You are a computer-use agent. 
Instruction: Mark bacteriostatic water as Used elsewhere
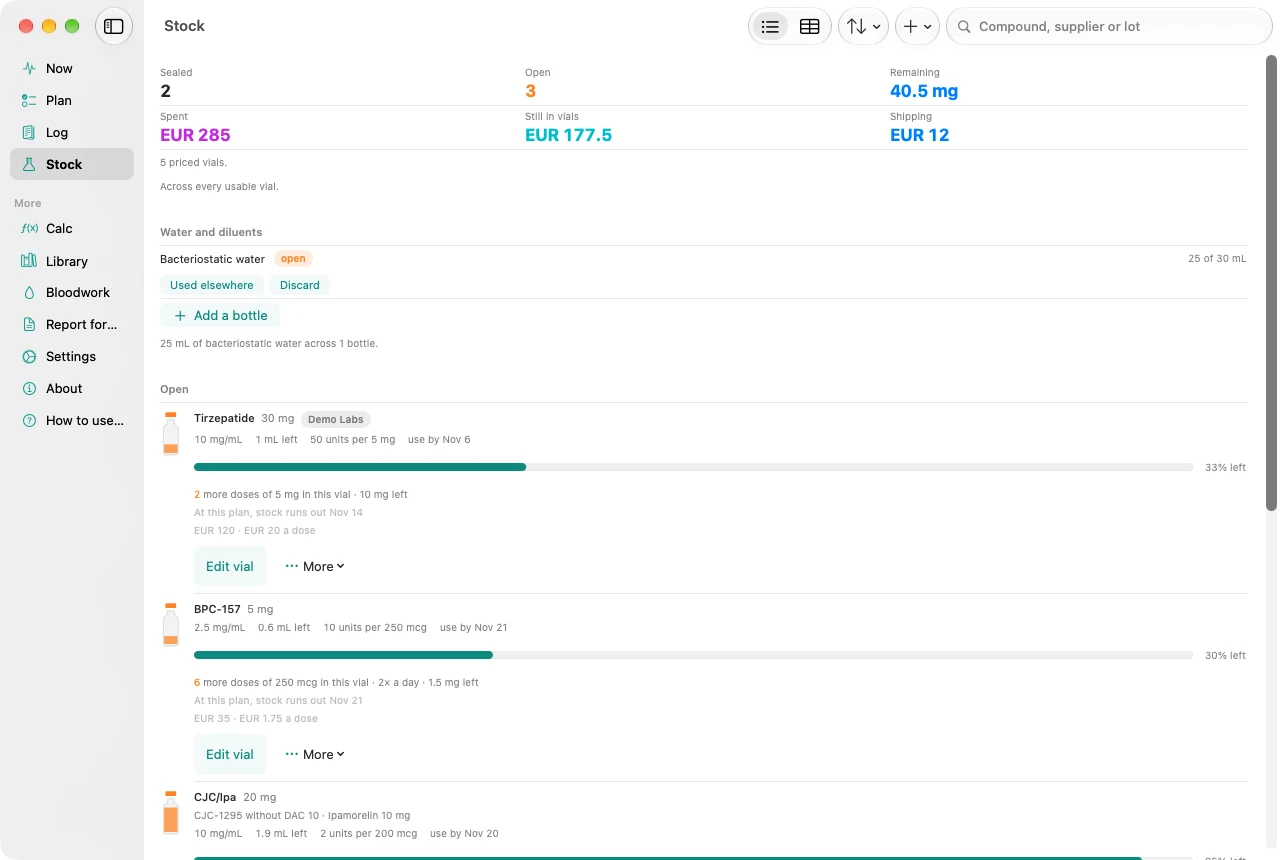click(212, 285)
